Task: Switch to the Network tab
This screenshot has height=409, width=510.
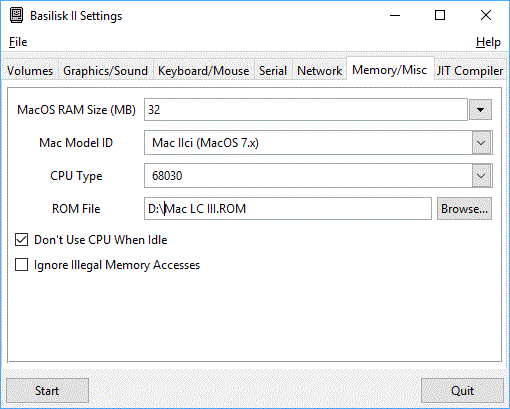Action: click(x=319, y=71)
